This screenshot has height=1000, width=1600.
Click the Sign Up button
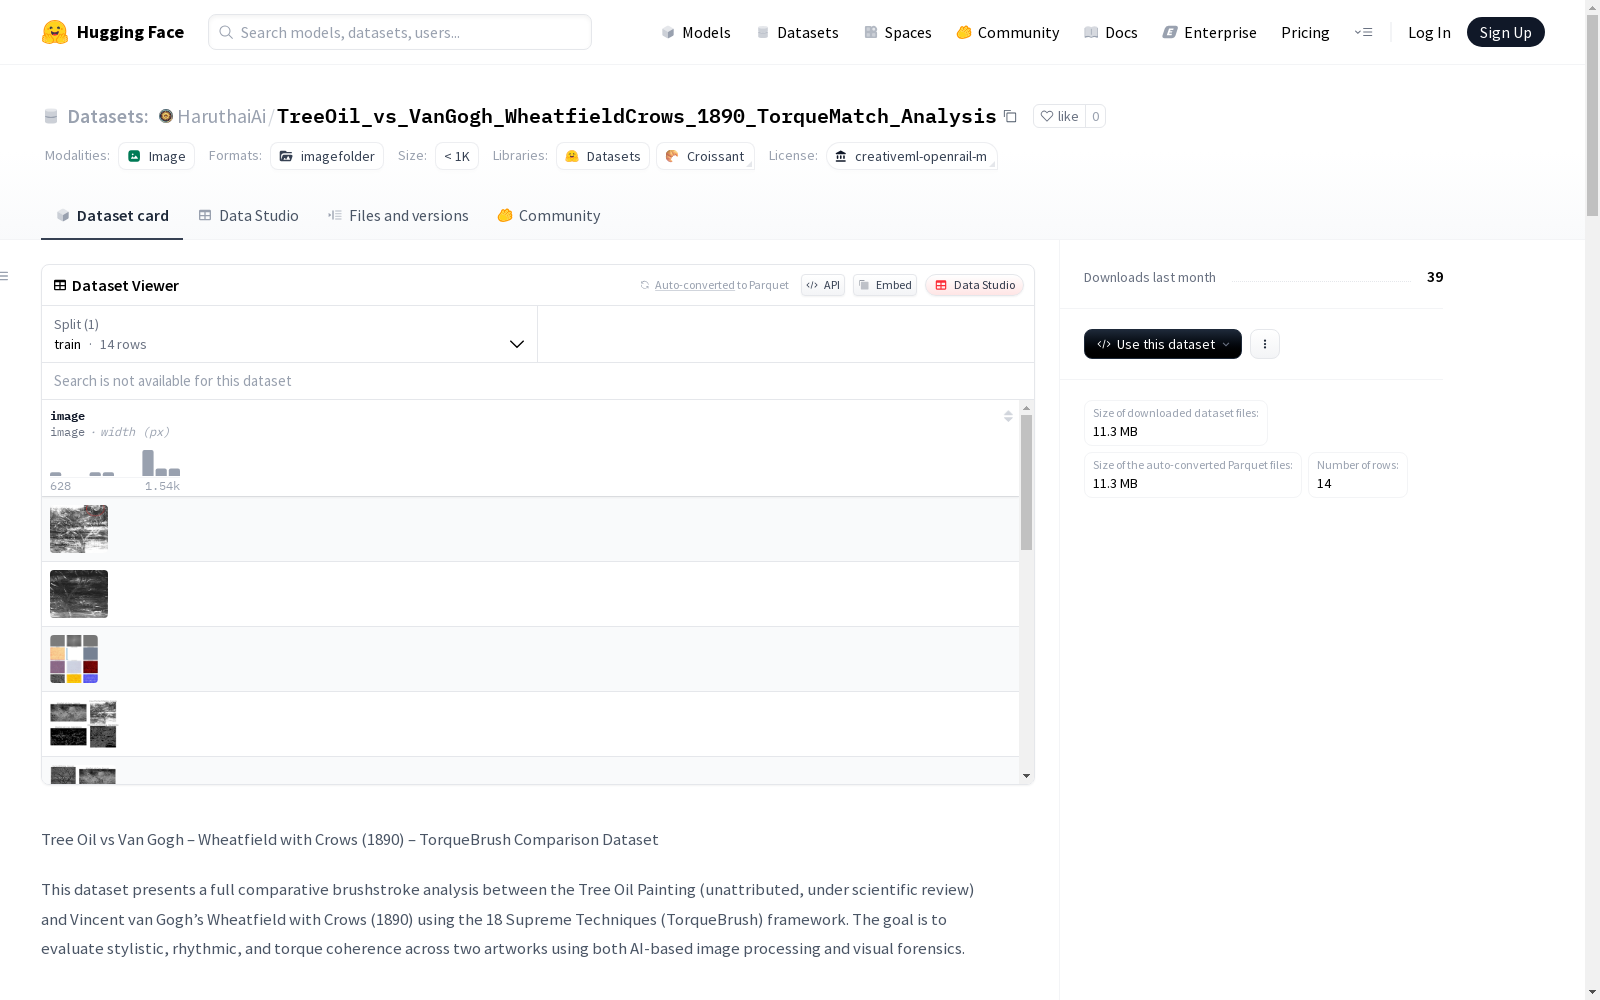coord(1505,32)
